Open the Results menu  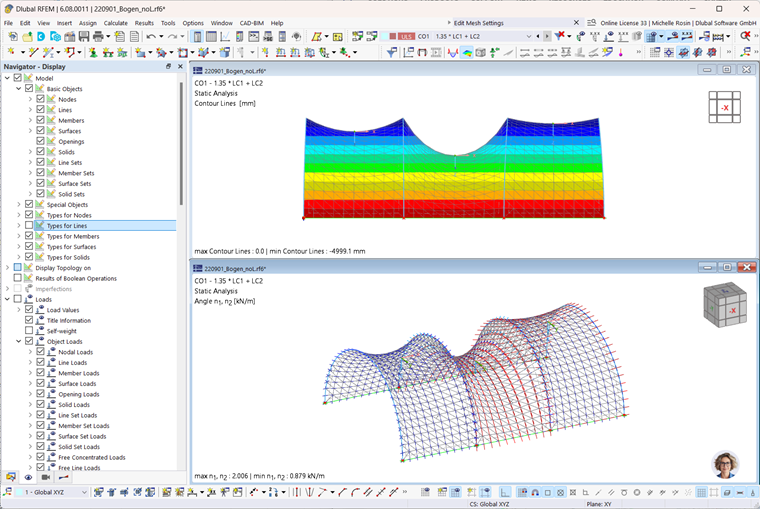point(144,23)
